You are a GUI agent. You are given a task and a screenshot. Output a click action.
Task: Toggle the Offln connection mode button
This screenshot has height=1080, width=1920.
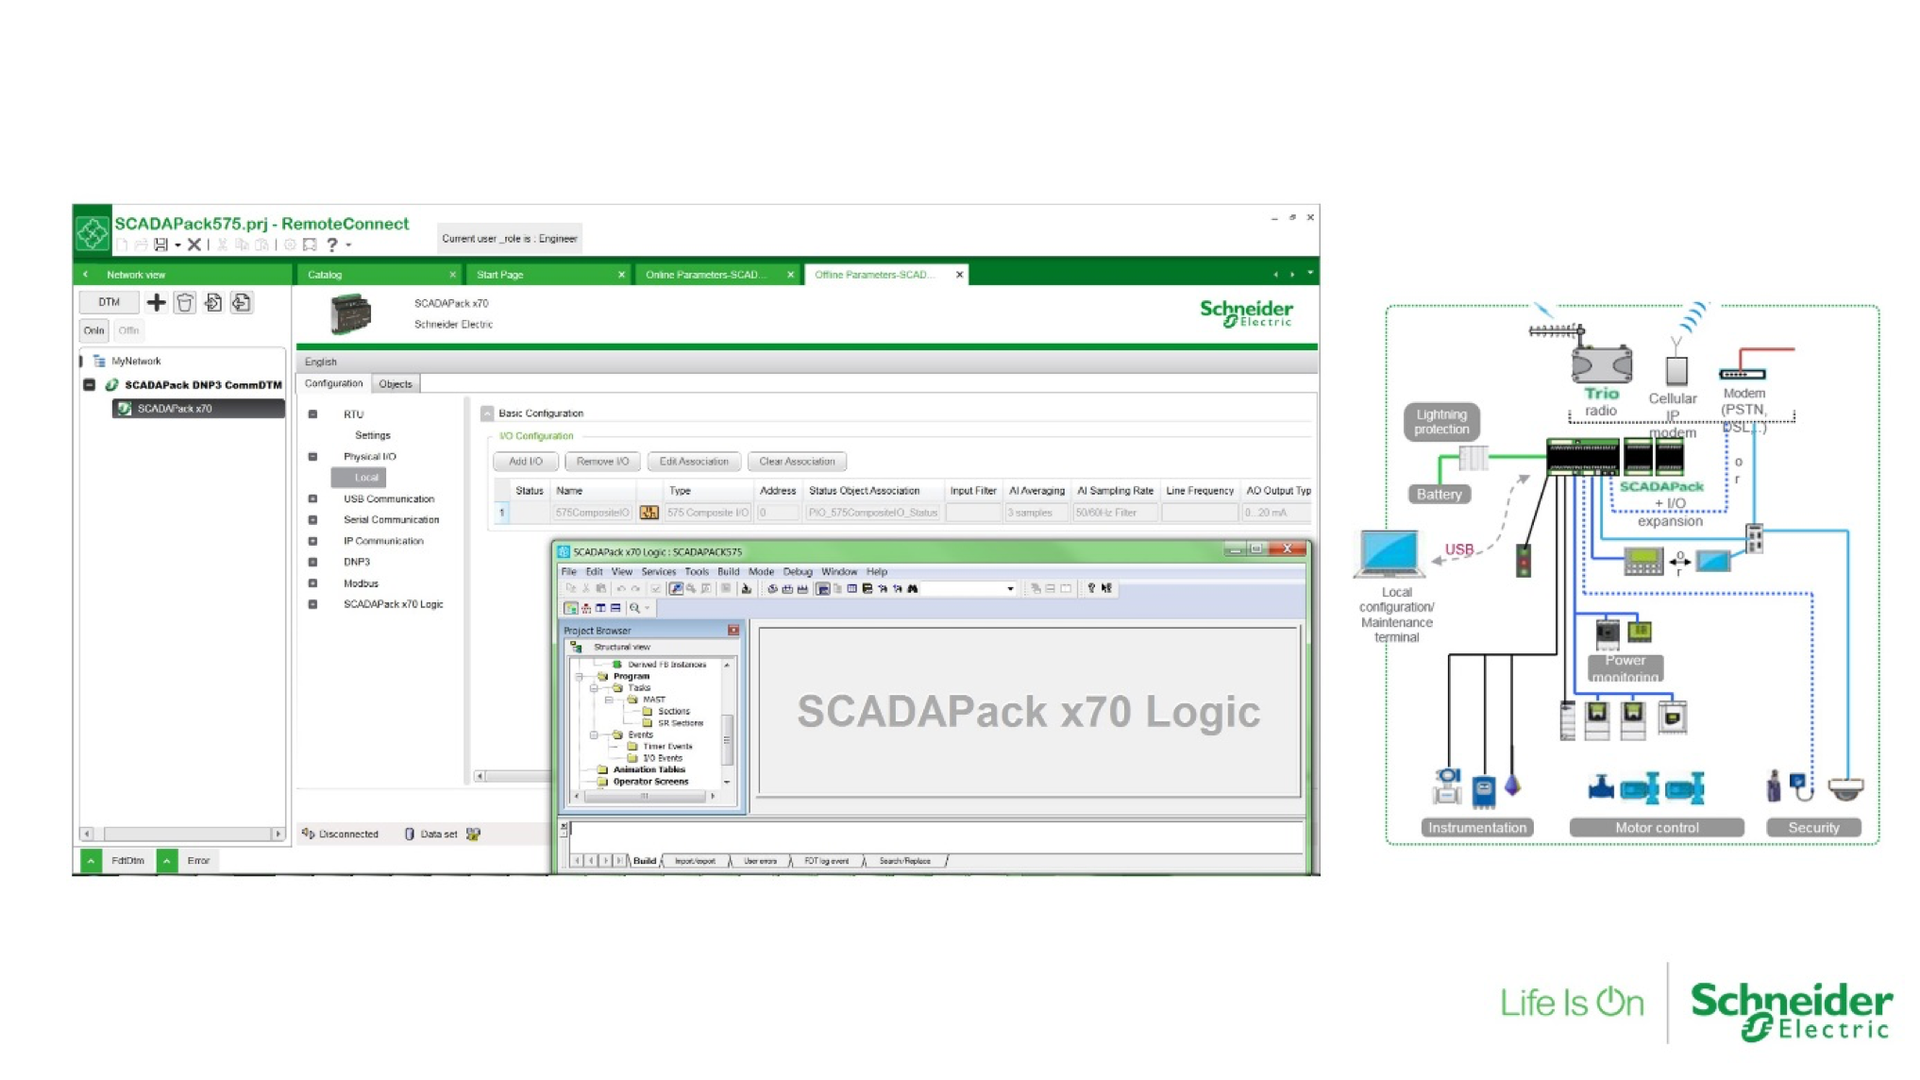[129, 330]
